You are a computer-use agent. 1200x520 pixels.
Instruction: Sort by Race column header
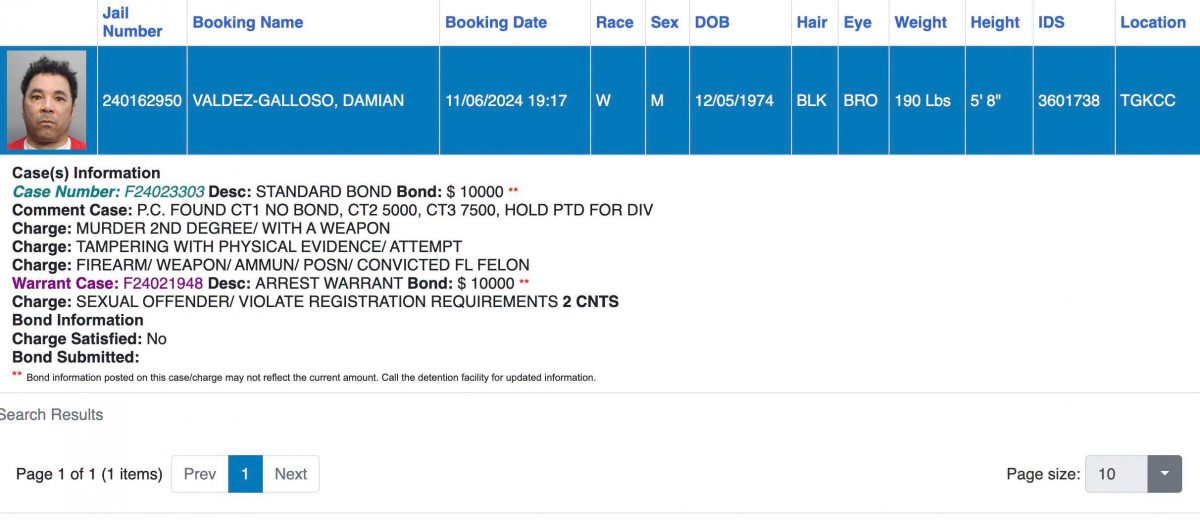615,22
